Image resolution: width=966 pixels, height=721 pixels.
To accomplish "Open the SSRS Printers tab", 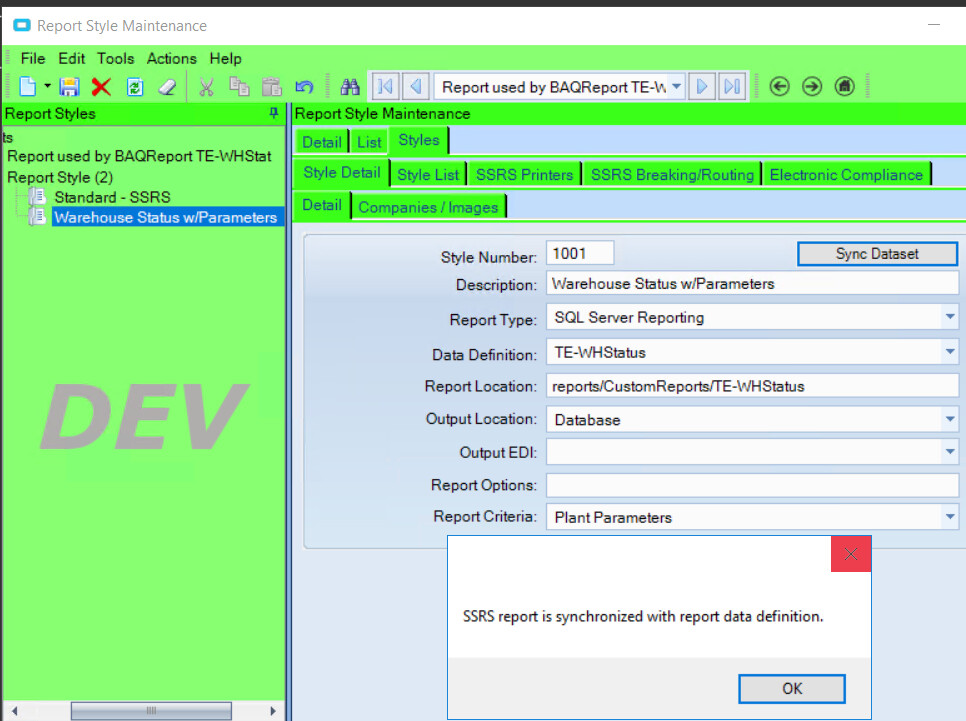I will pos(524,175).
